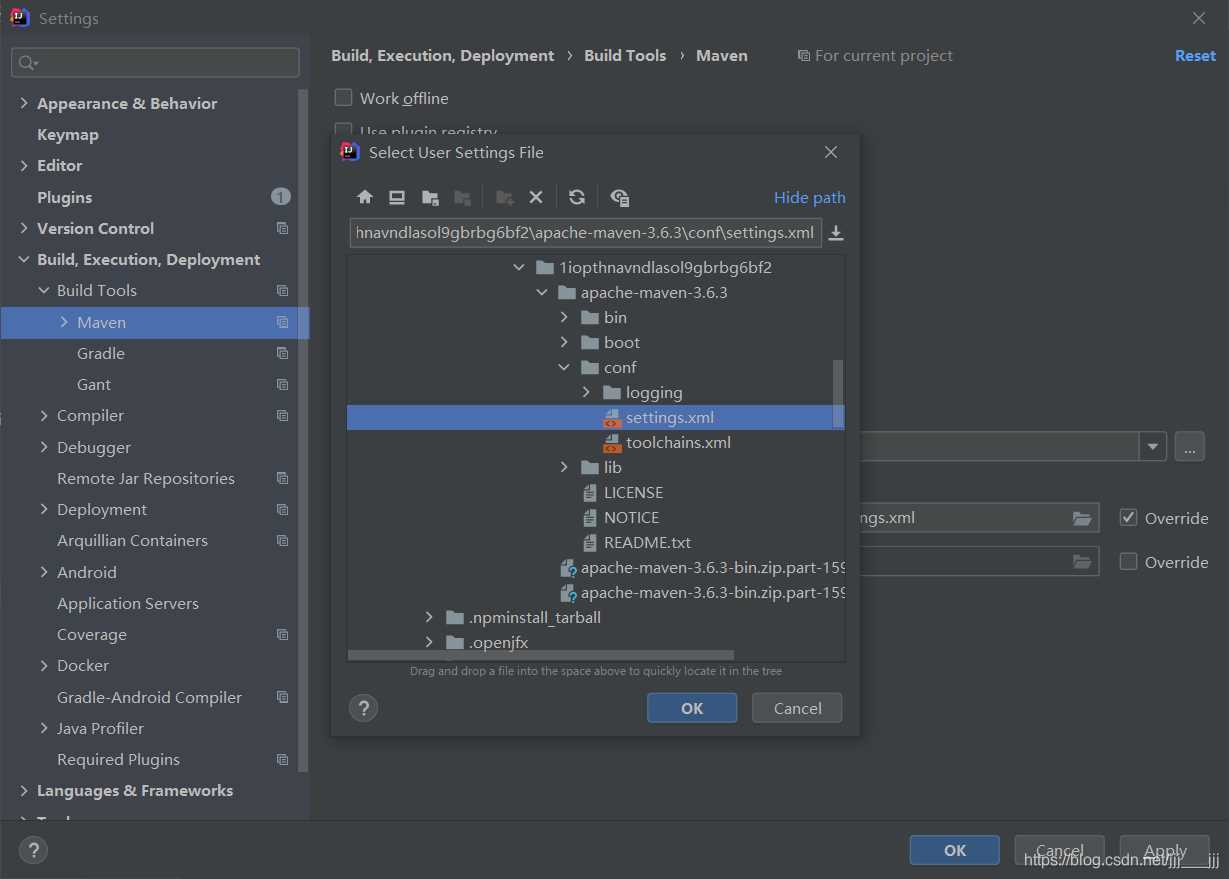This screenshot has width=1229, height=879.
Task: Expand Languages & Frameworks section
Action: coord(24,790)
